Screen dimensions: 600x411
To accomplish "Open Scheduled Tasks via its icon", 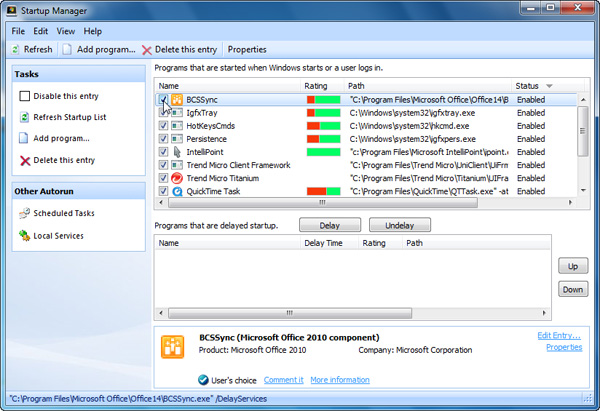I will [x=24, y=213].
